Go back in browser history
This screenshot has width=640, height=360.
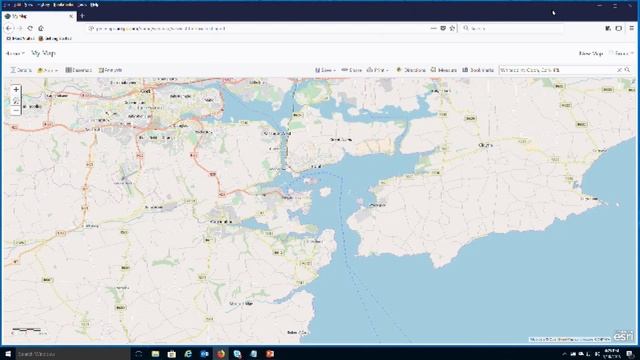9,28
